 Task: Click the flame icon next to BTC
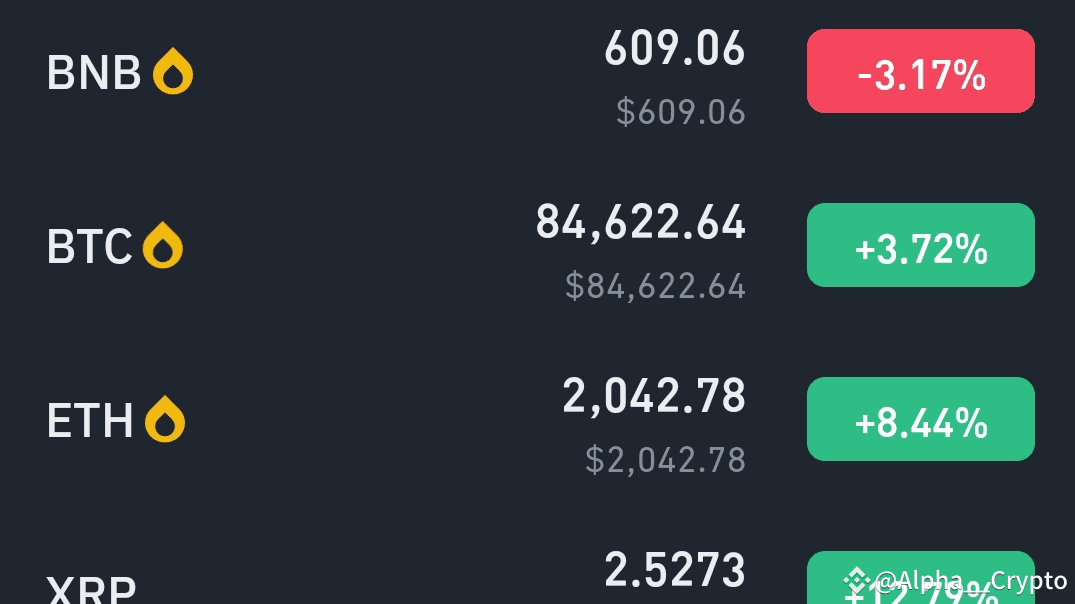[x=162, y=245]
